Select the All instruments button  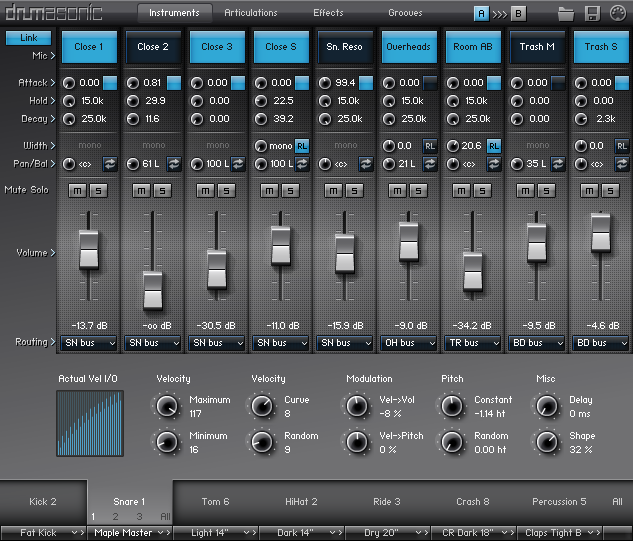pos(617,502)
